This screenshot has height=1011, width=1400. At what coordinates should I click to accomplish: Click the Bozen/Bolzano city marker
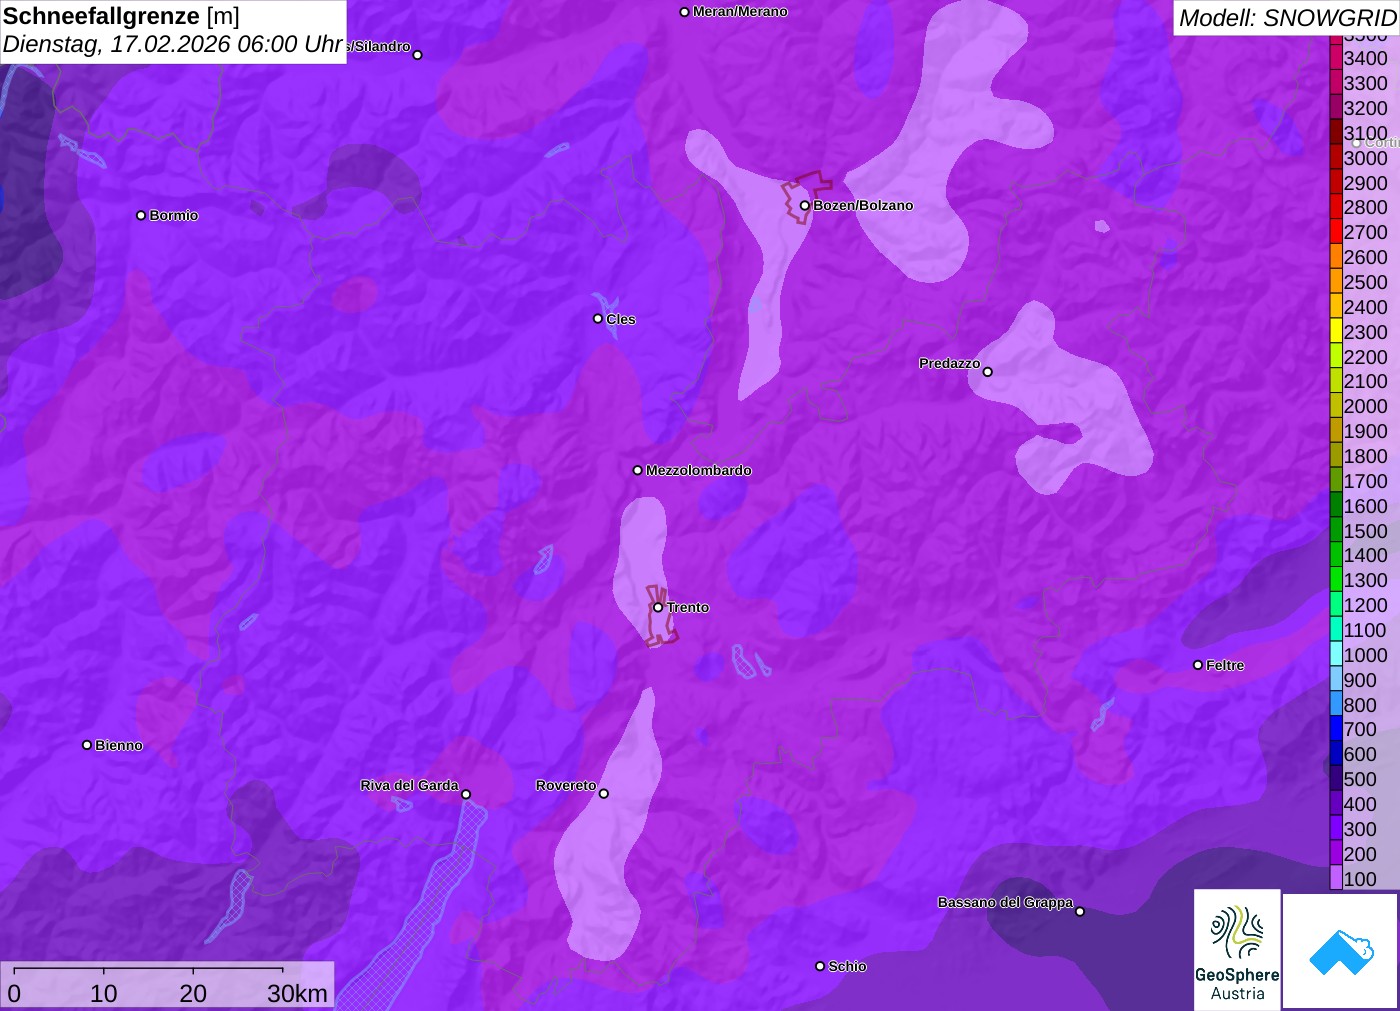tap(804, 205)
